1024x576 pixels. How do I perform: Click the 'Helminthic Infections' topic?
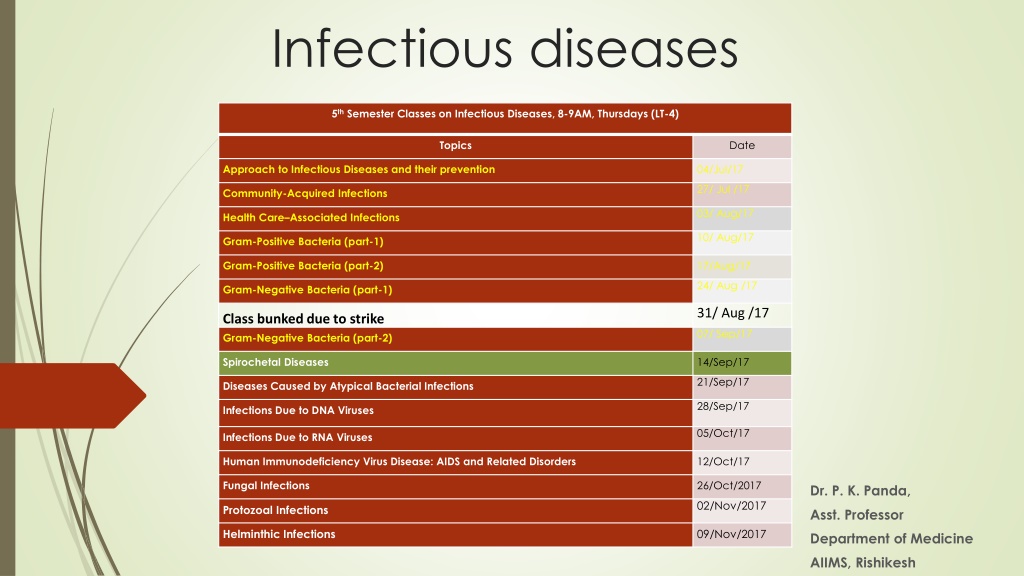point(279,534)
